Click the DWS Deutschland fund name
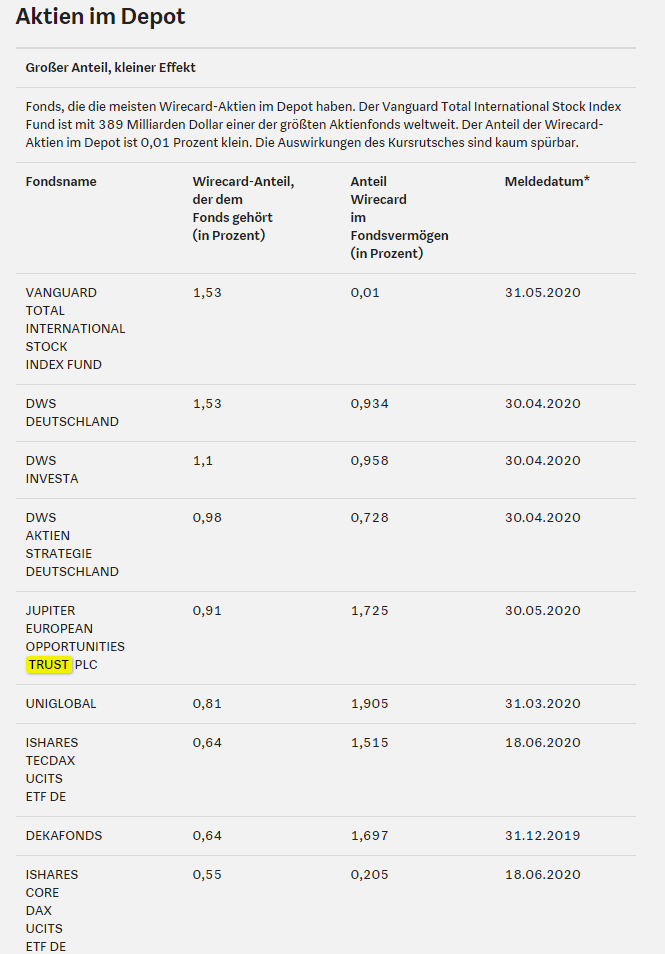 coord(72,413)
